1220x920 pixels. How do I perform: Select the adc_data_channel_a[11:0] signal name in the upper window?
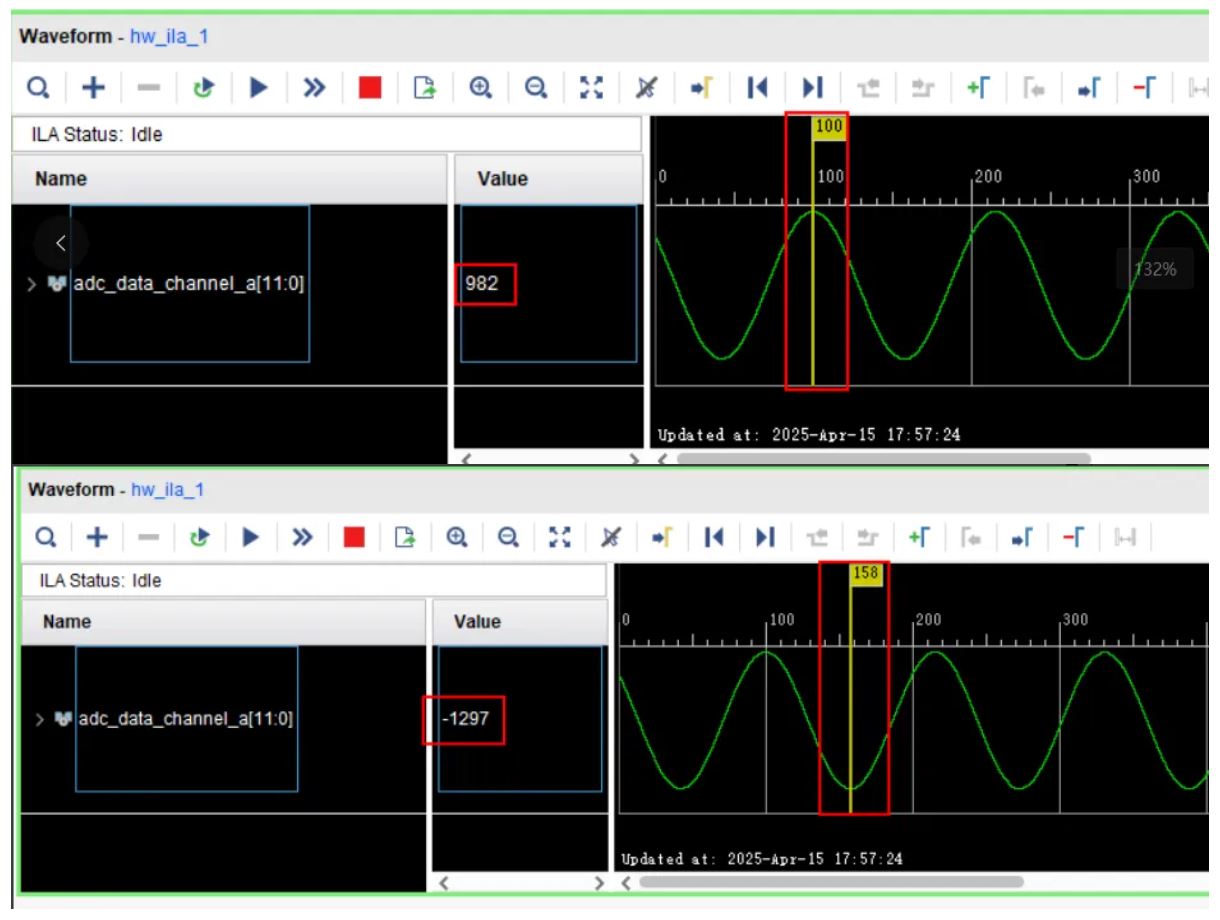(x=188, y=284)
